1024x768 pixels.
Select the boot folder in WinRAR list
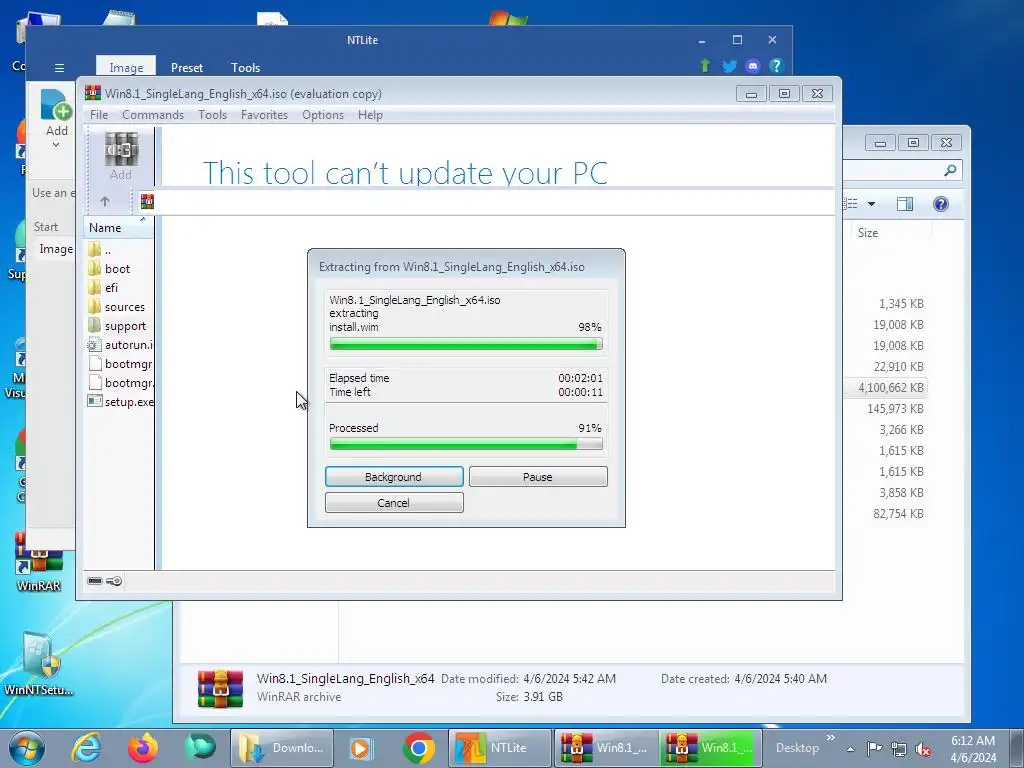pyautogui.click(x=118, y=268)
